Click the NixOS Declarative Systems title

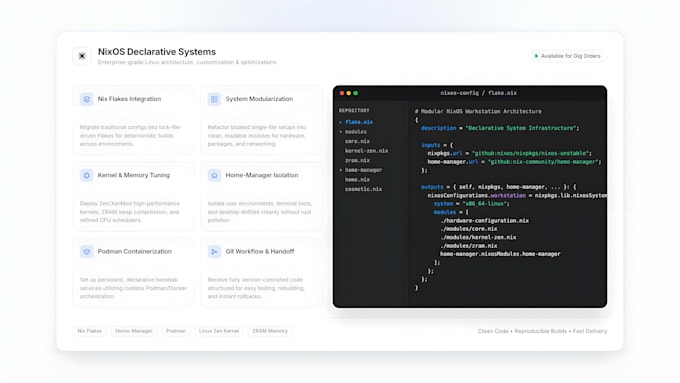pos(157,52)
